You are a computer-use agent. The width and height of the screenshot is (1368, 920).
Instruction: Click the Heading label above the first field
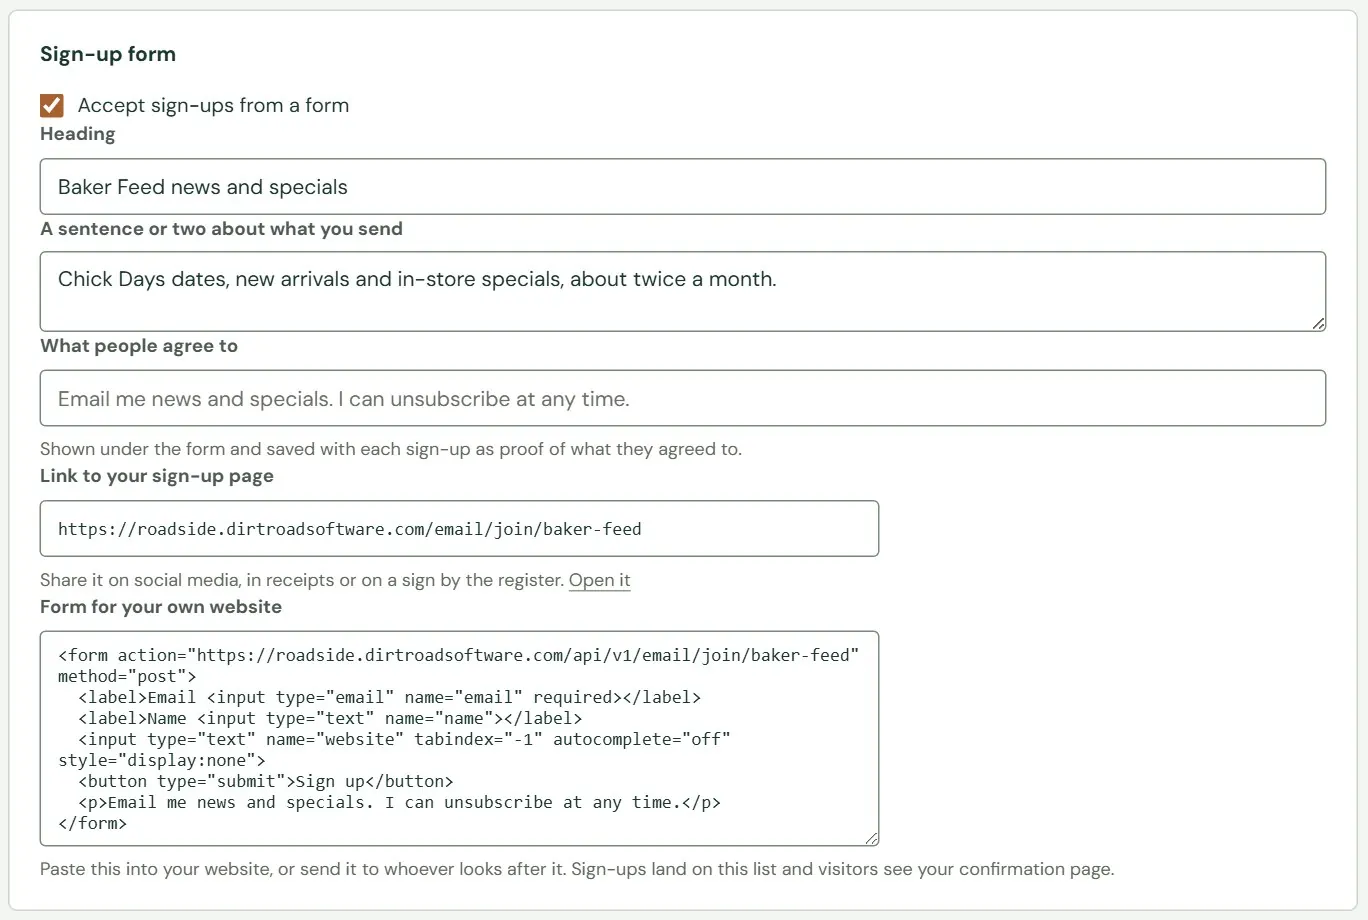(77, 134)
